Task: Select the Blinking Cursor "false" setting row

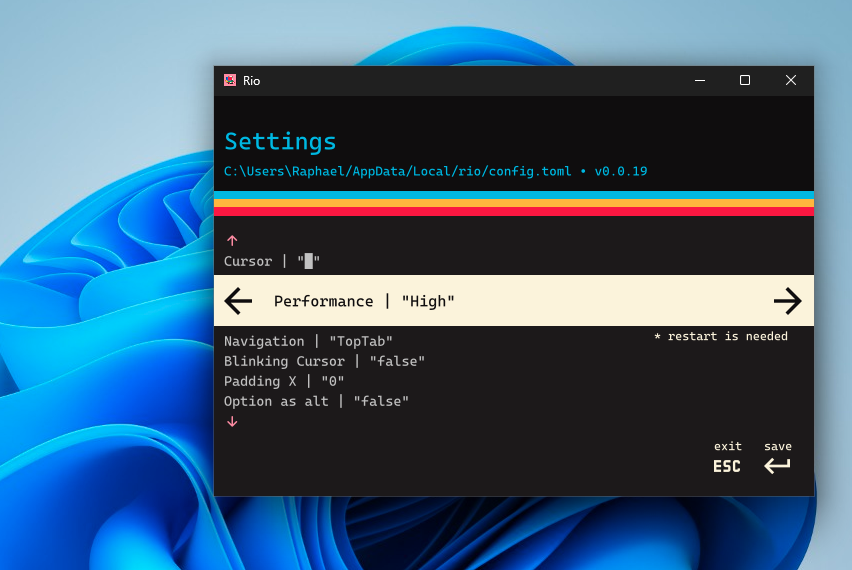Action: click(x=324, y=361)
